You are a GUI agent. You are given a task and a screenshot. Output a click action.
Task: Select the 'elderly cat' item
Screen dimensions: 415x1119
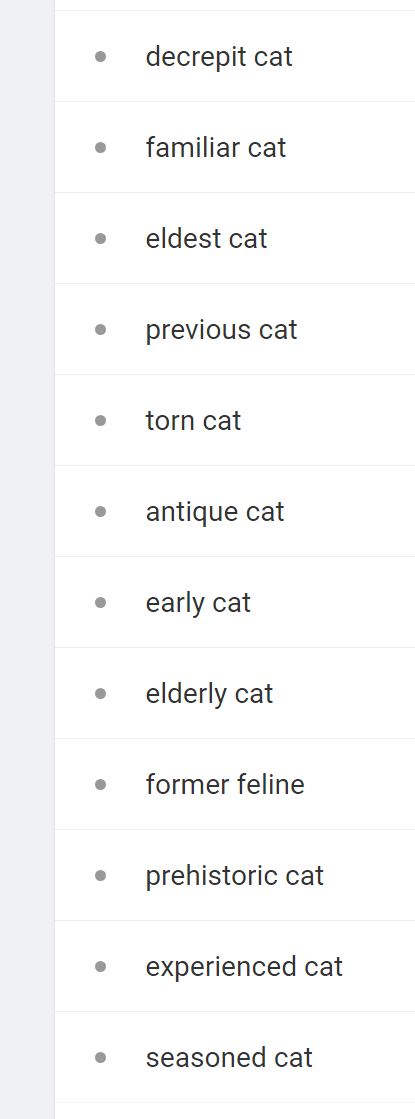click(x=235, y=693)
